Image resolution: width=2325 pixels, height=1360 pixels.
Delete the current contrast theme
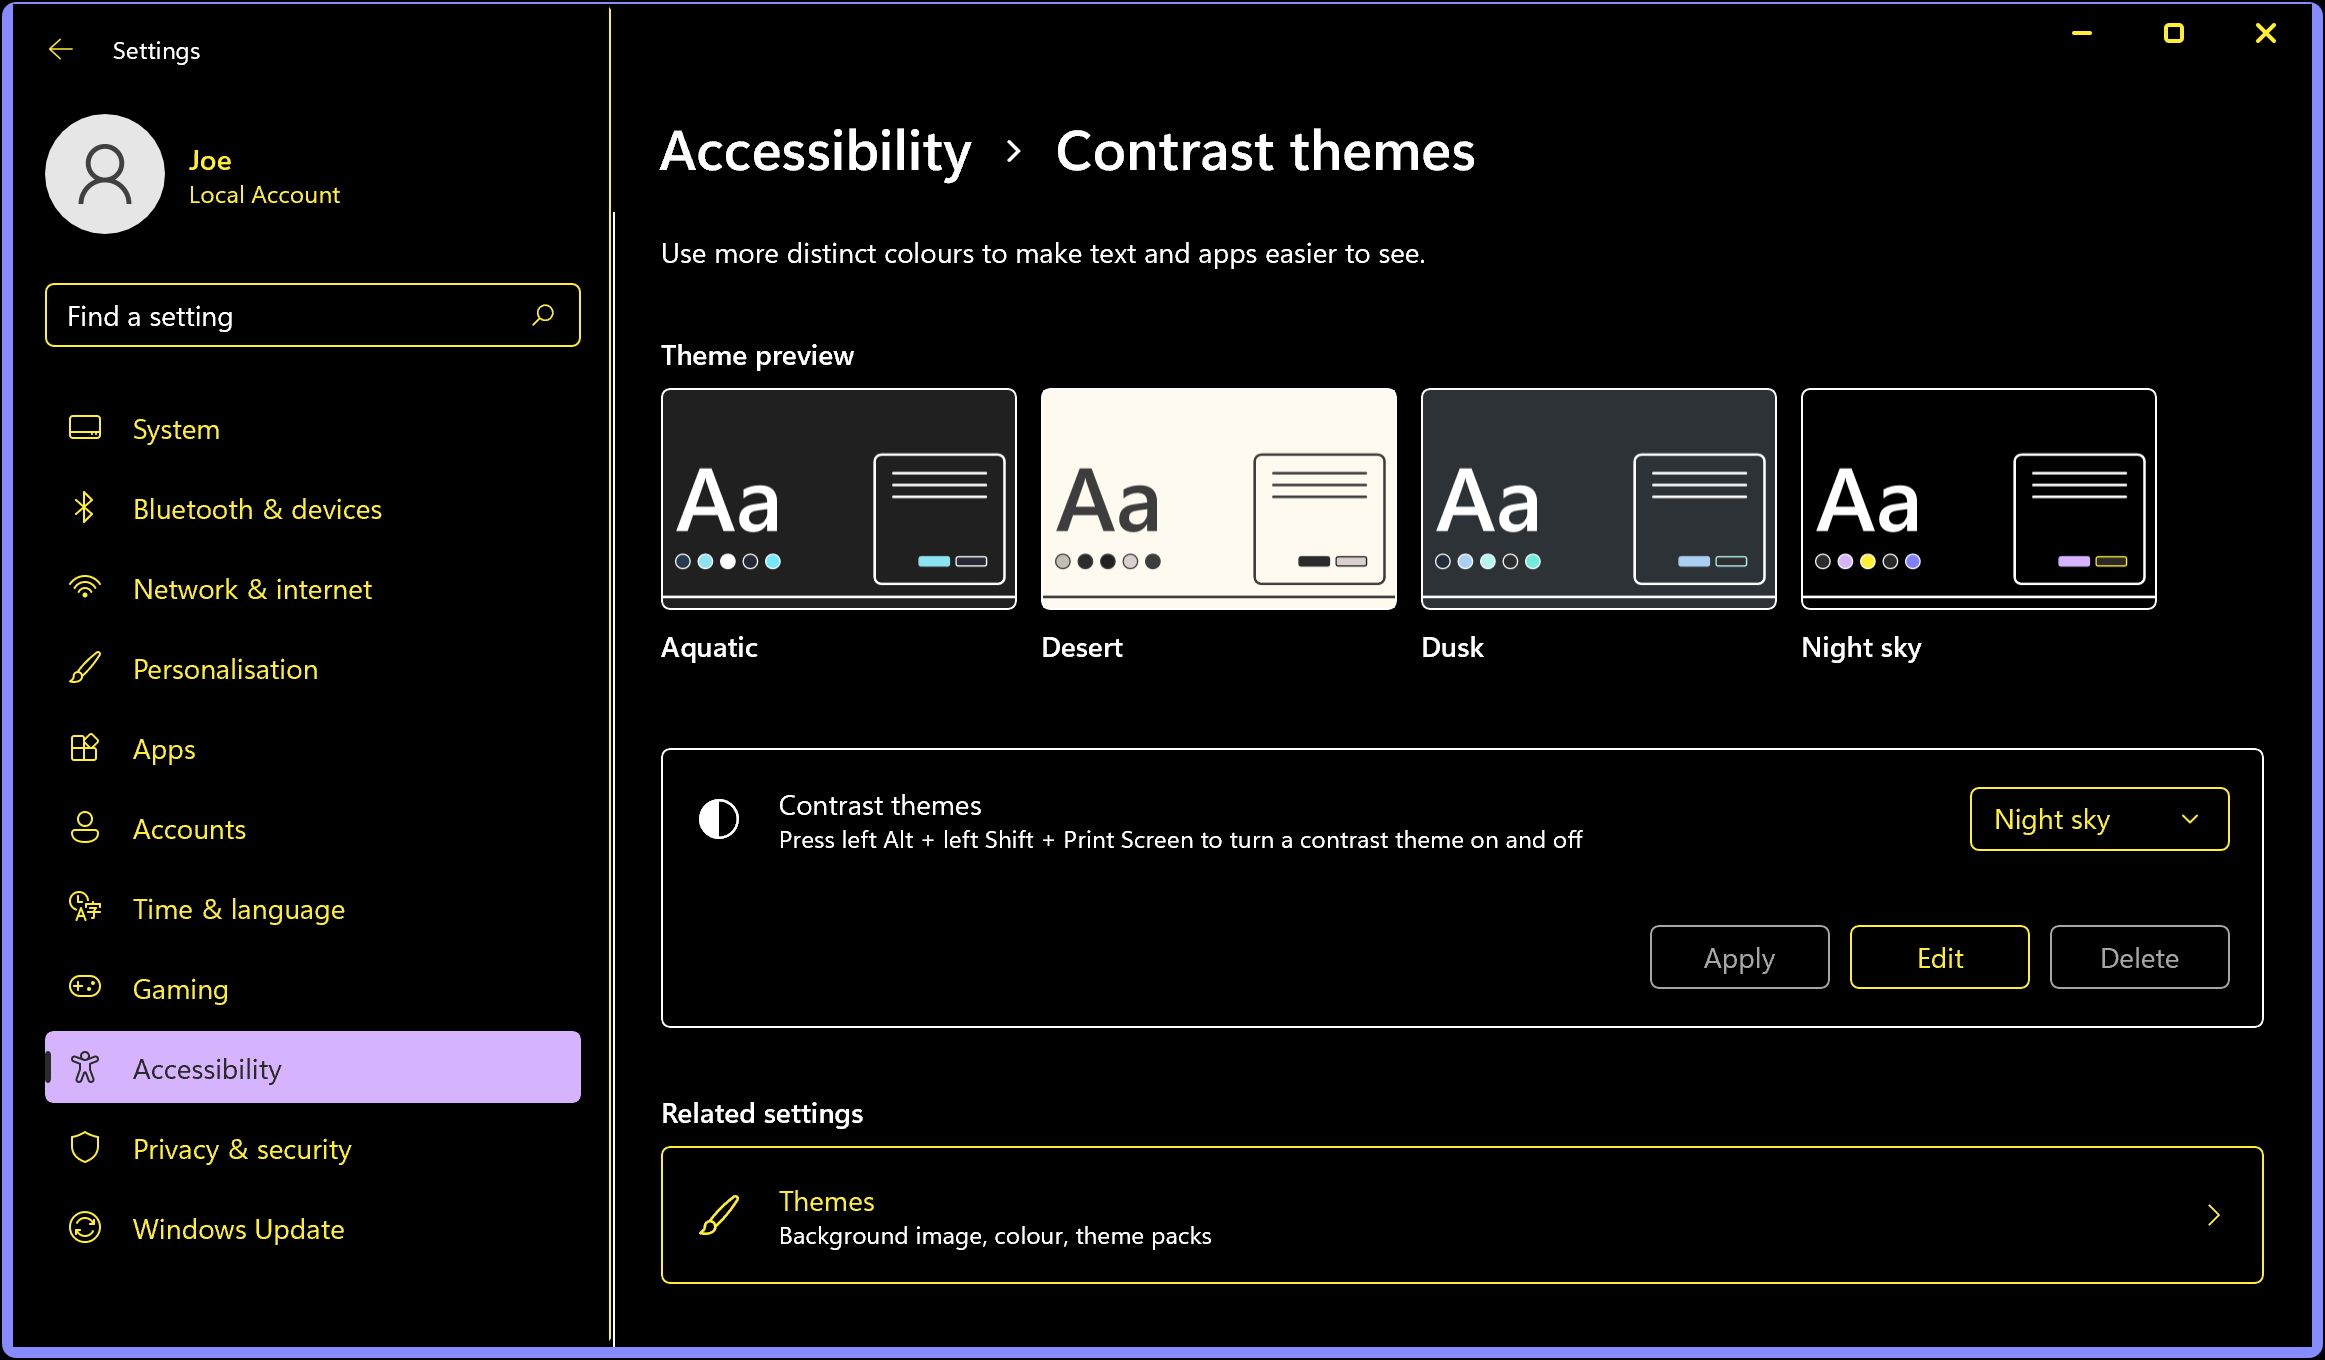click(2139, 957)
